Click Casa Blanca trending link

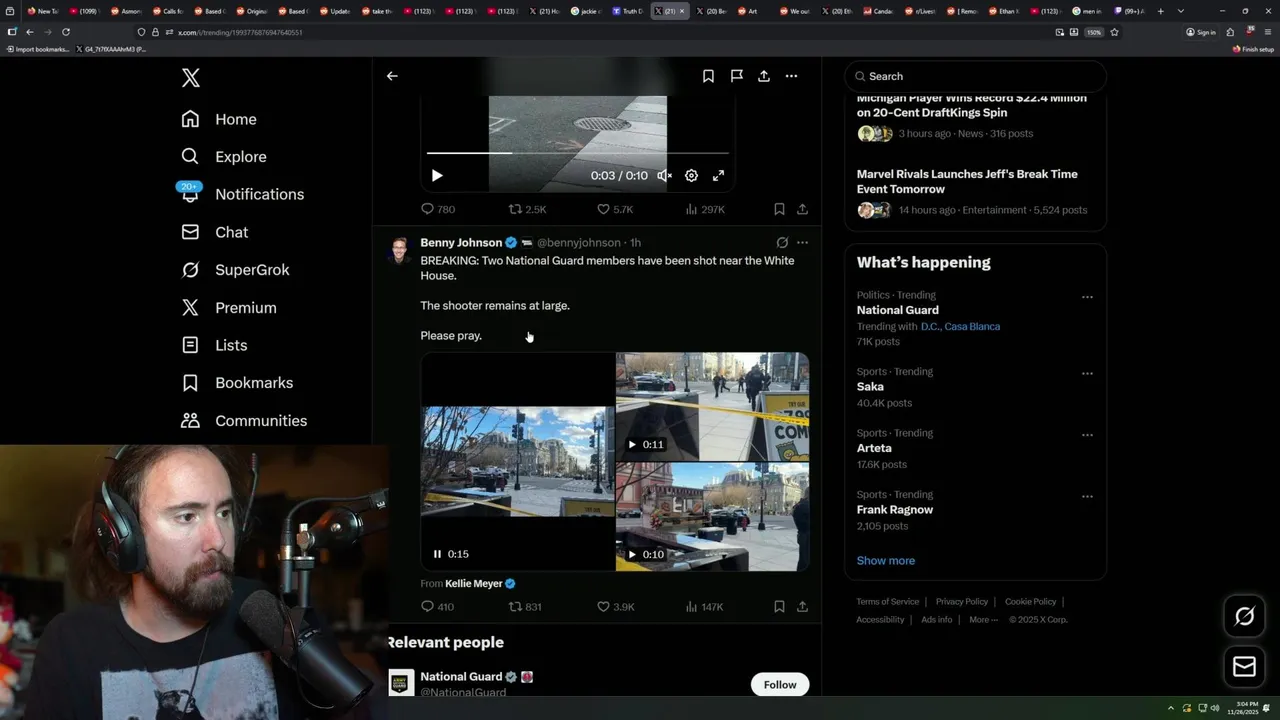[973, 326]
